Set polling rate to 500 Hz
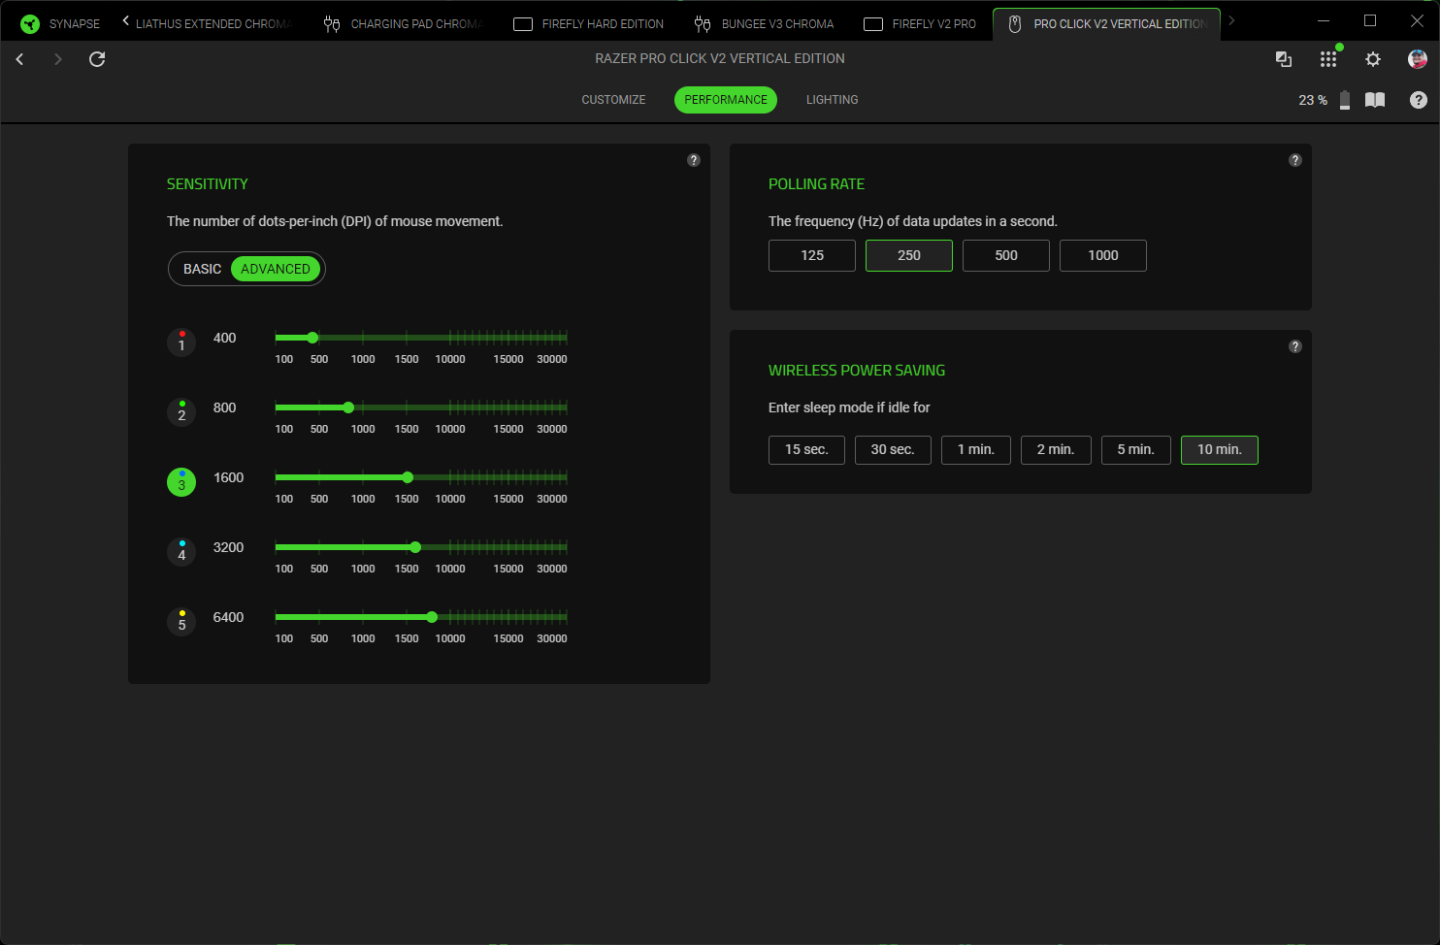1440x945 pixels. (x=1006, y=256)
